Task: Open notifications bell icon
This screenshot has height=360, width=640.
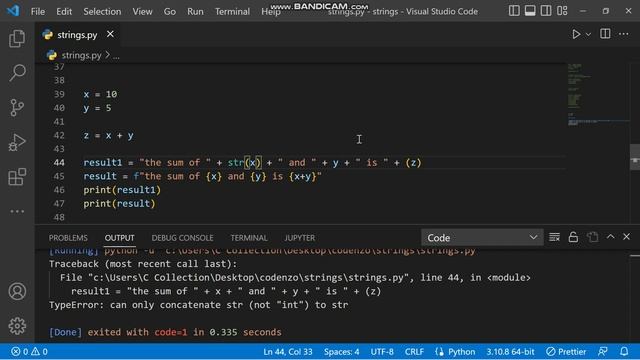Action: [x=624, y=351]
